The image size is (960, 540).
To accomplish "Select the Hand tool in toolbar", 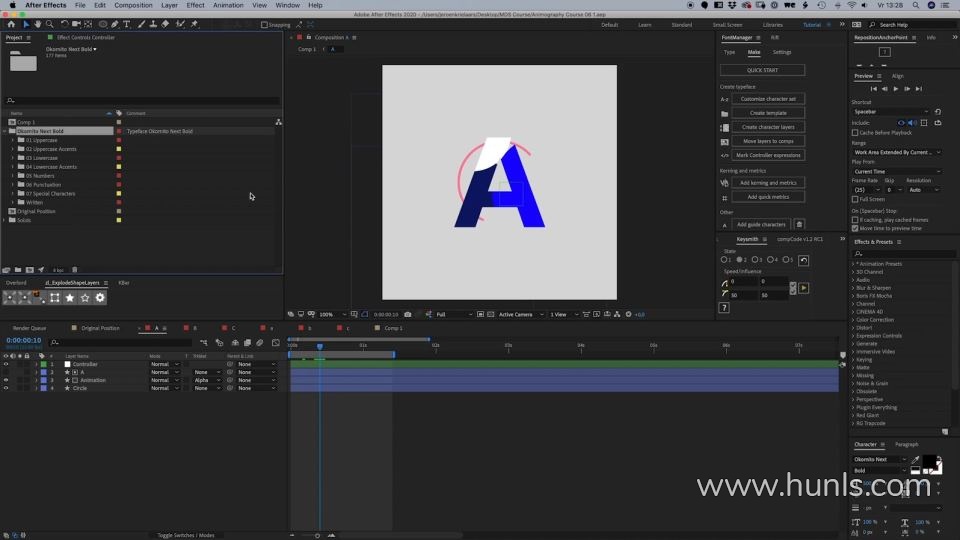I will pyautogui.click(x=38, y=24).
